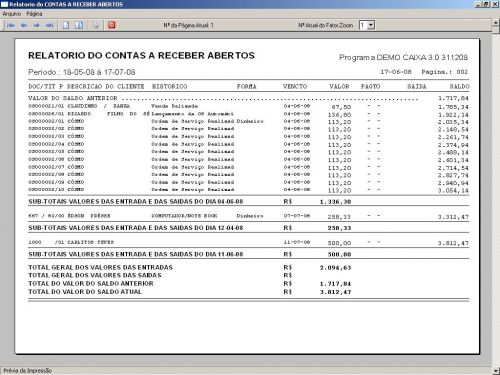Click 'TOTAL DO VALOR DO SALDO ATUAL'

coord(85,292)
